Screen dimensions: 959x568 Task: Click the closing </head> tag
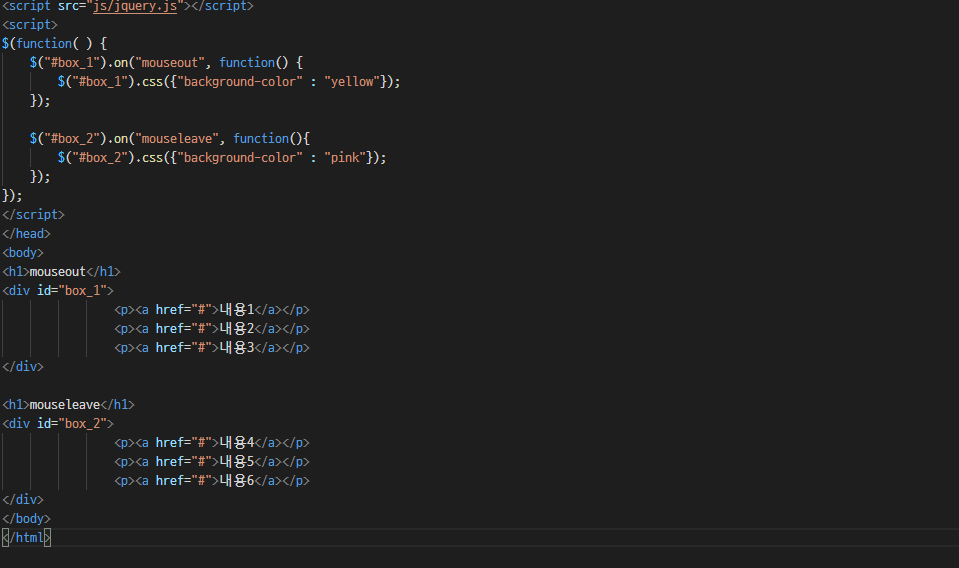(x=26, y=234)
